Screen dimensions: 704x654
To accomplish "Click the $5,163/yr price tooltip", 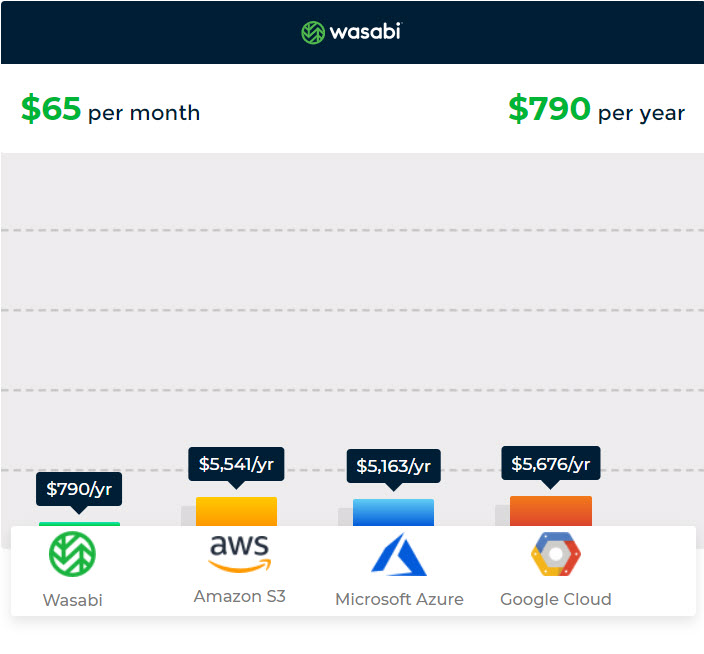I will point(394,466).
